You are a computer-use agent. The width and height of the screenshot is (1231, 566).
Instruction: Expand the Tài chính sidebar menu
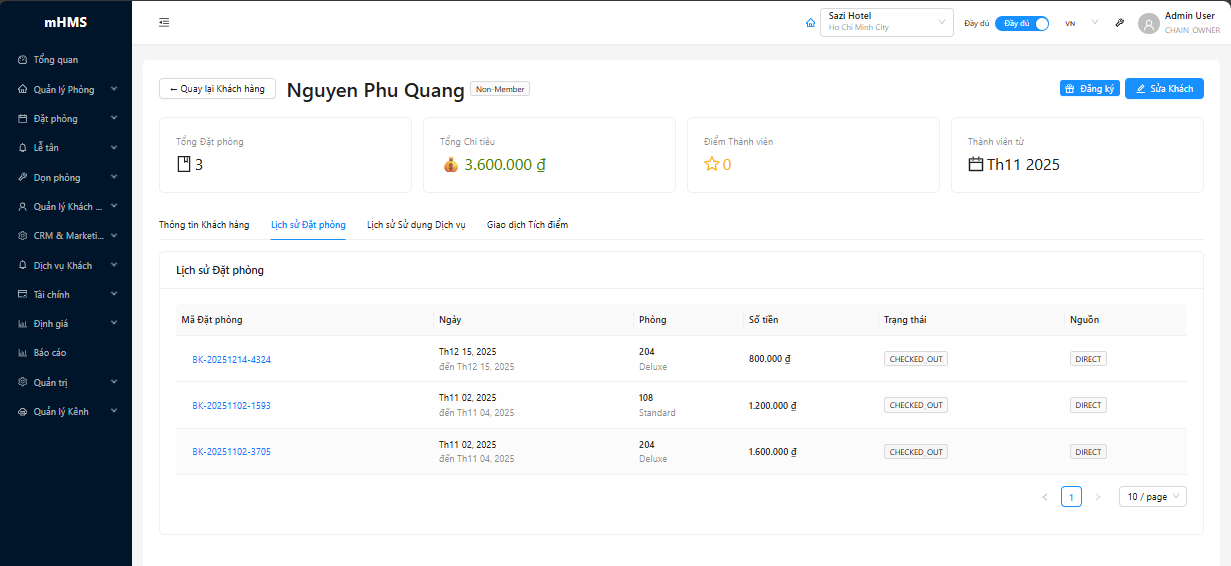point(66,295)
